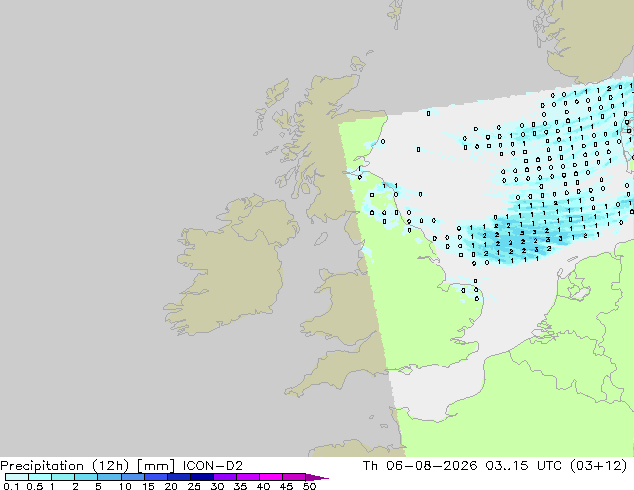This screenshot has width=634, height=490.
Task: Click the 1–2 mm legend color swatch
Action: (x=63, y=477)
